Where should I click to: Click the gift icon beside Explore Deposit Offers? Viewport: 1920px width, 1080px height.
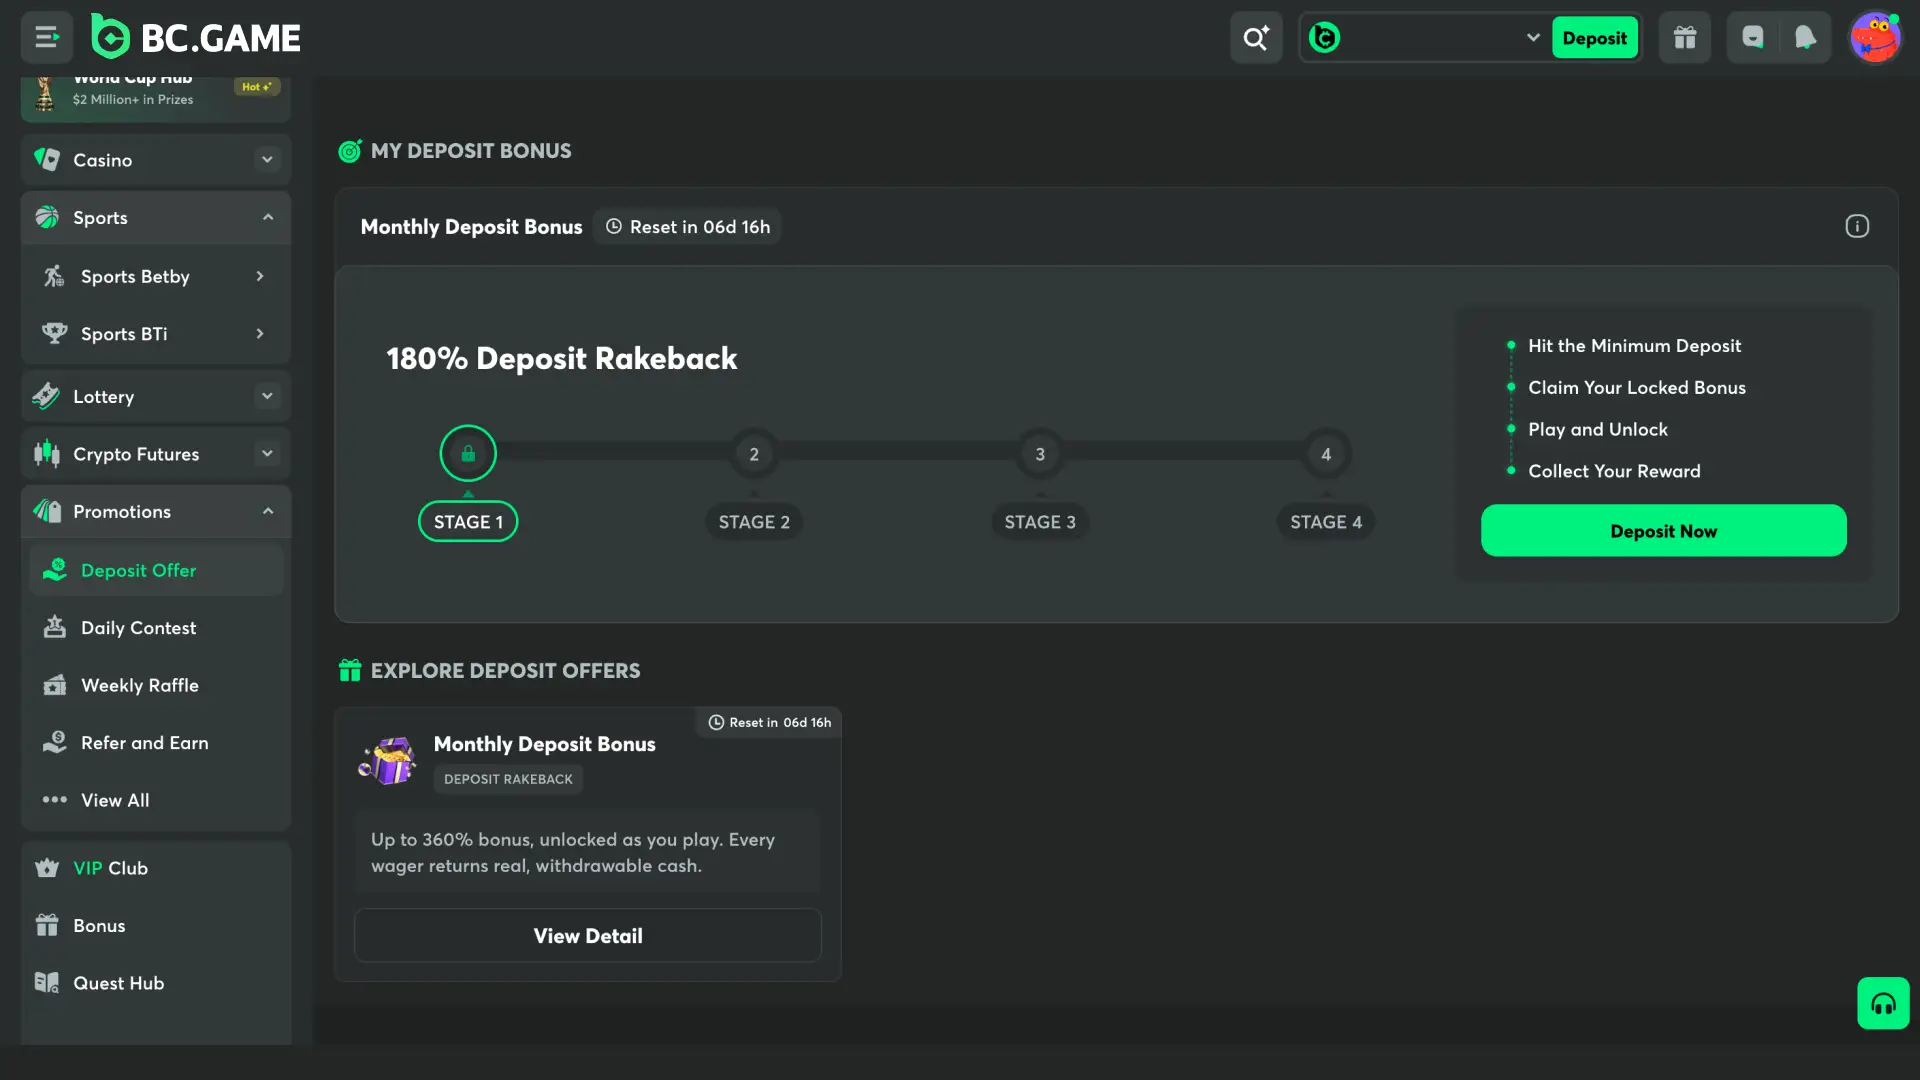pyautogui.click(x=350, y=671)
